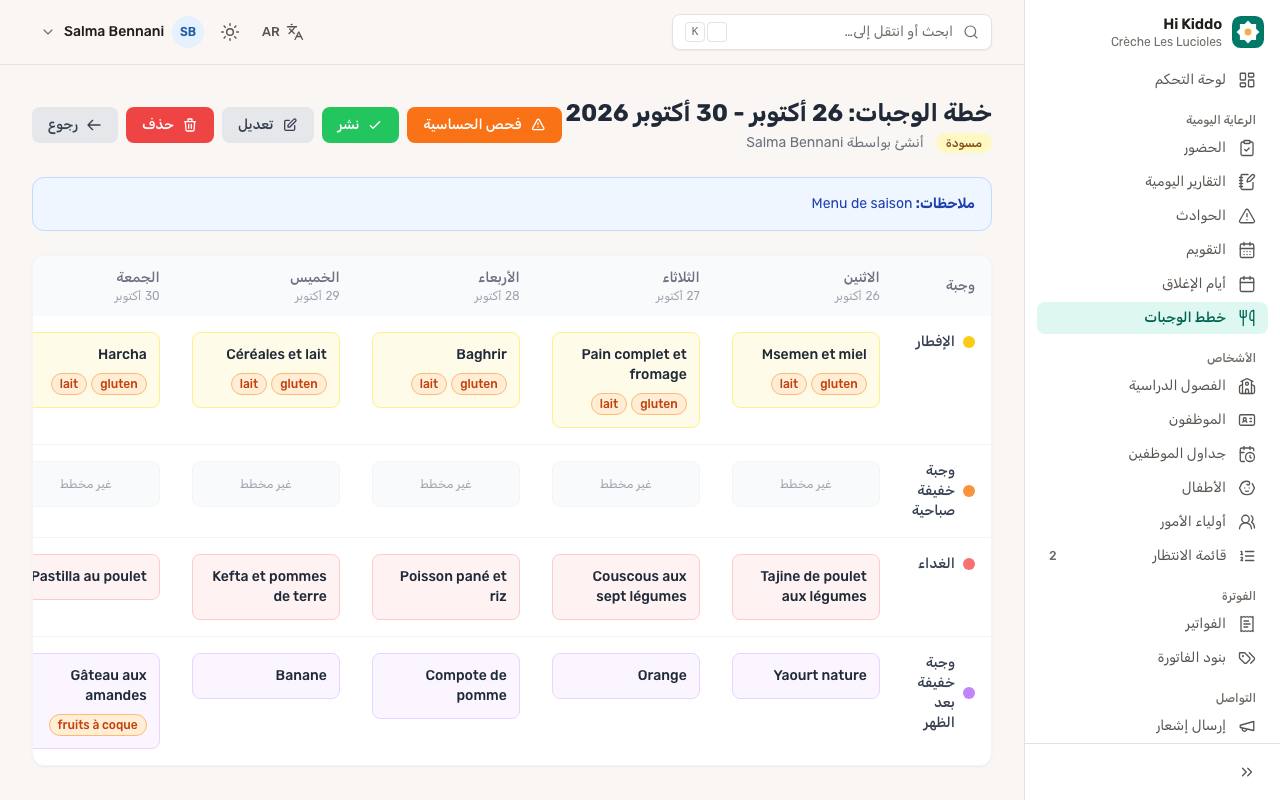Open قائمة الانتظار in sidebar

1152,556
